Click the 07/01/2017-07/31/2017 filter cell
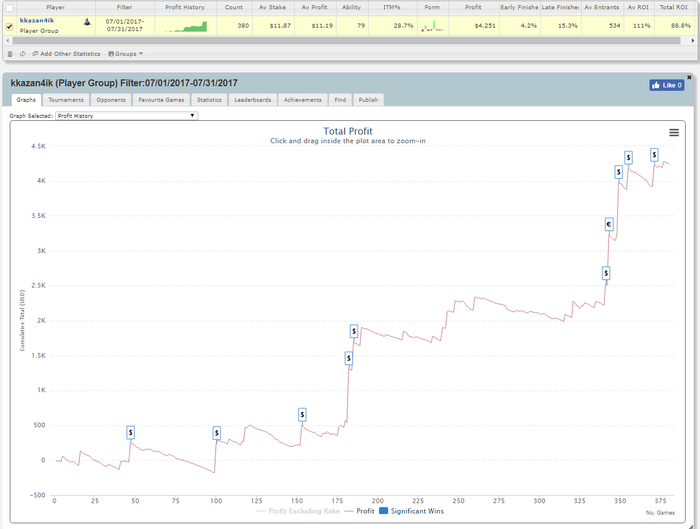 tap(125, 25)
